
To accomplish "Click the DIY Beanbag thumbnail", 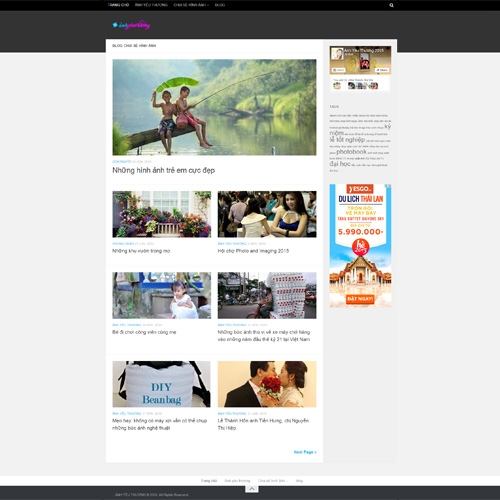I will click(162, 384).
